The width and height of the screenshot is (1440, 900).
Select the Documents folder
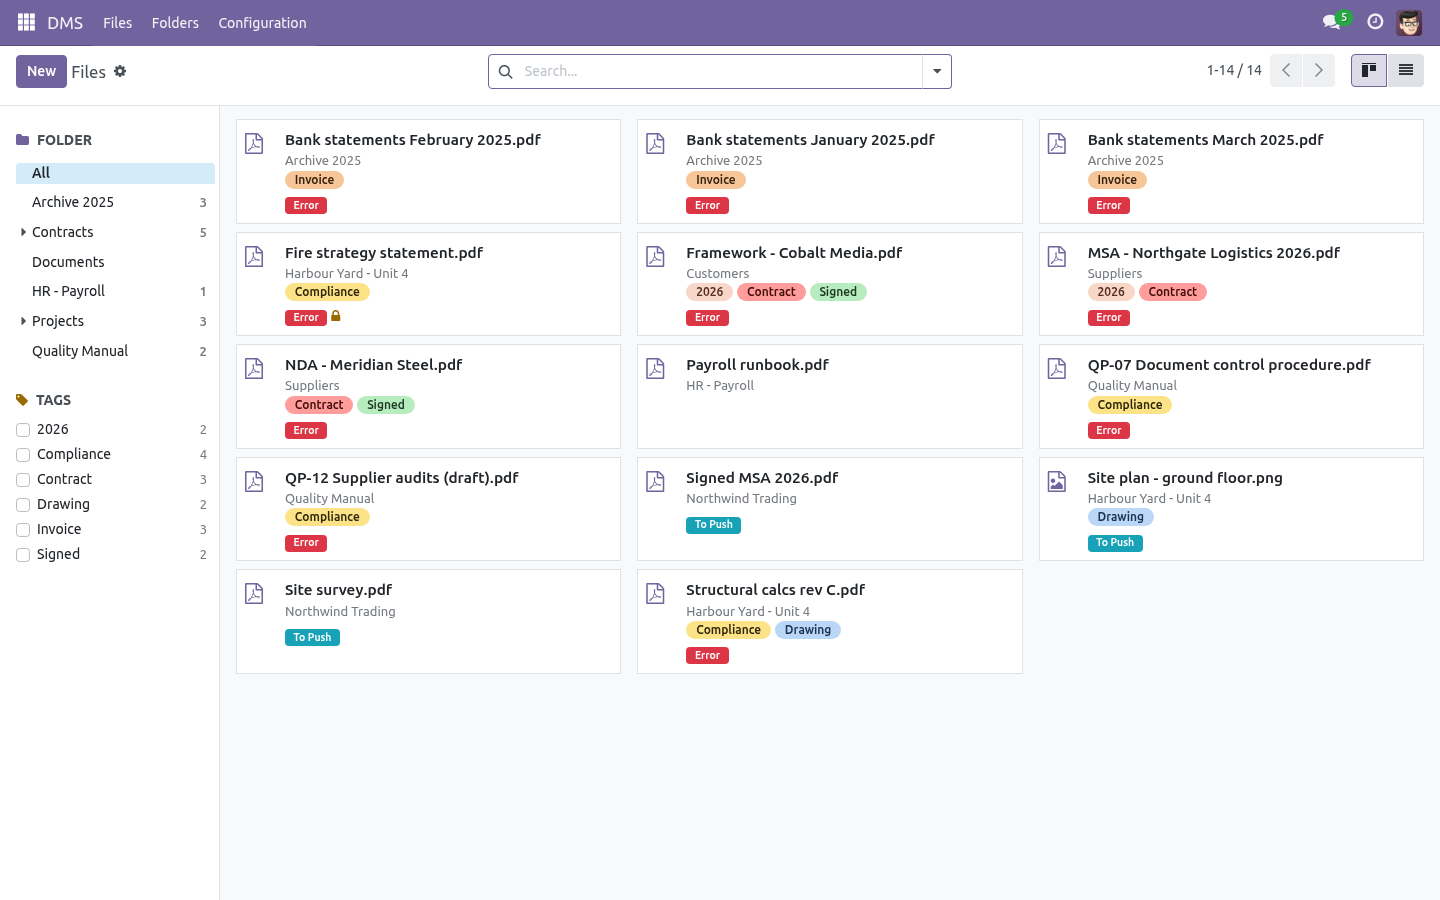115,262
